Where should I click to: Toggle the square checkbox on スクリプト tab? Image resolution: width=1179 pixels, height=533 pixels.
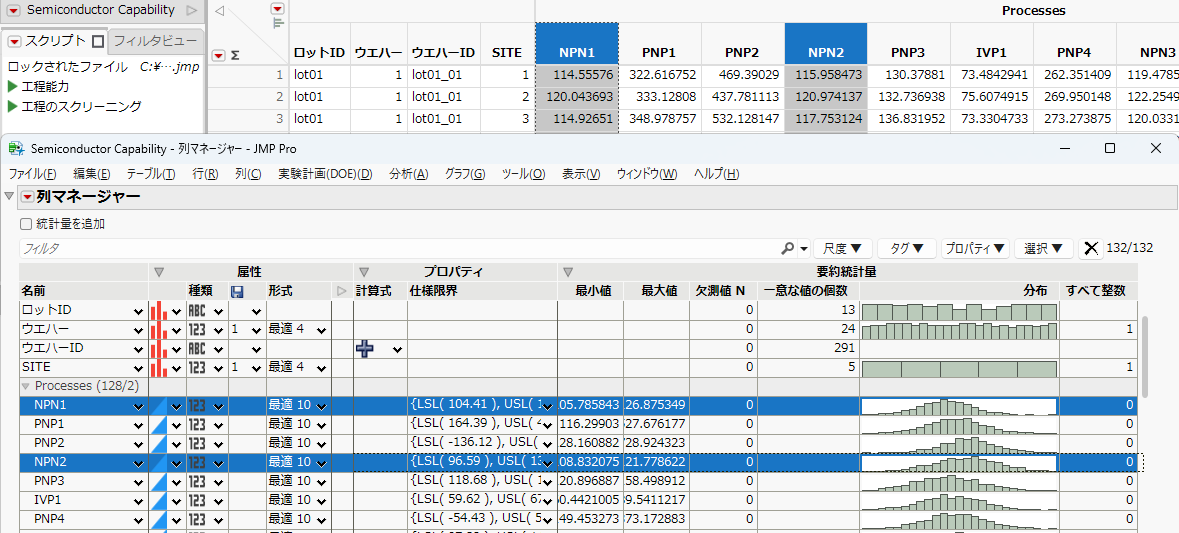pos(98,41)
